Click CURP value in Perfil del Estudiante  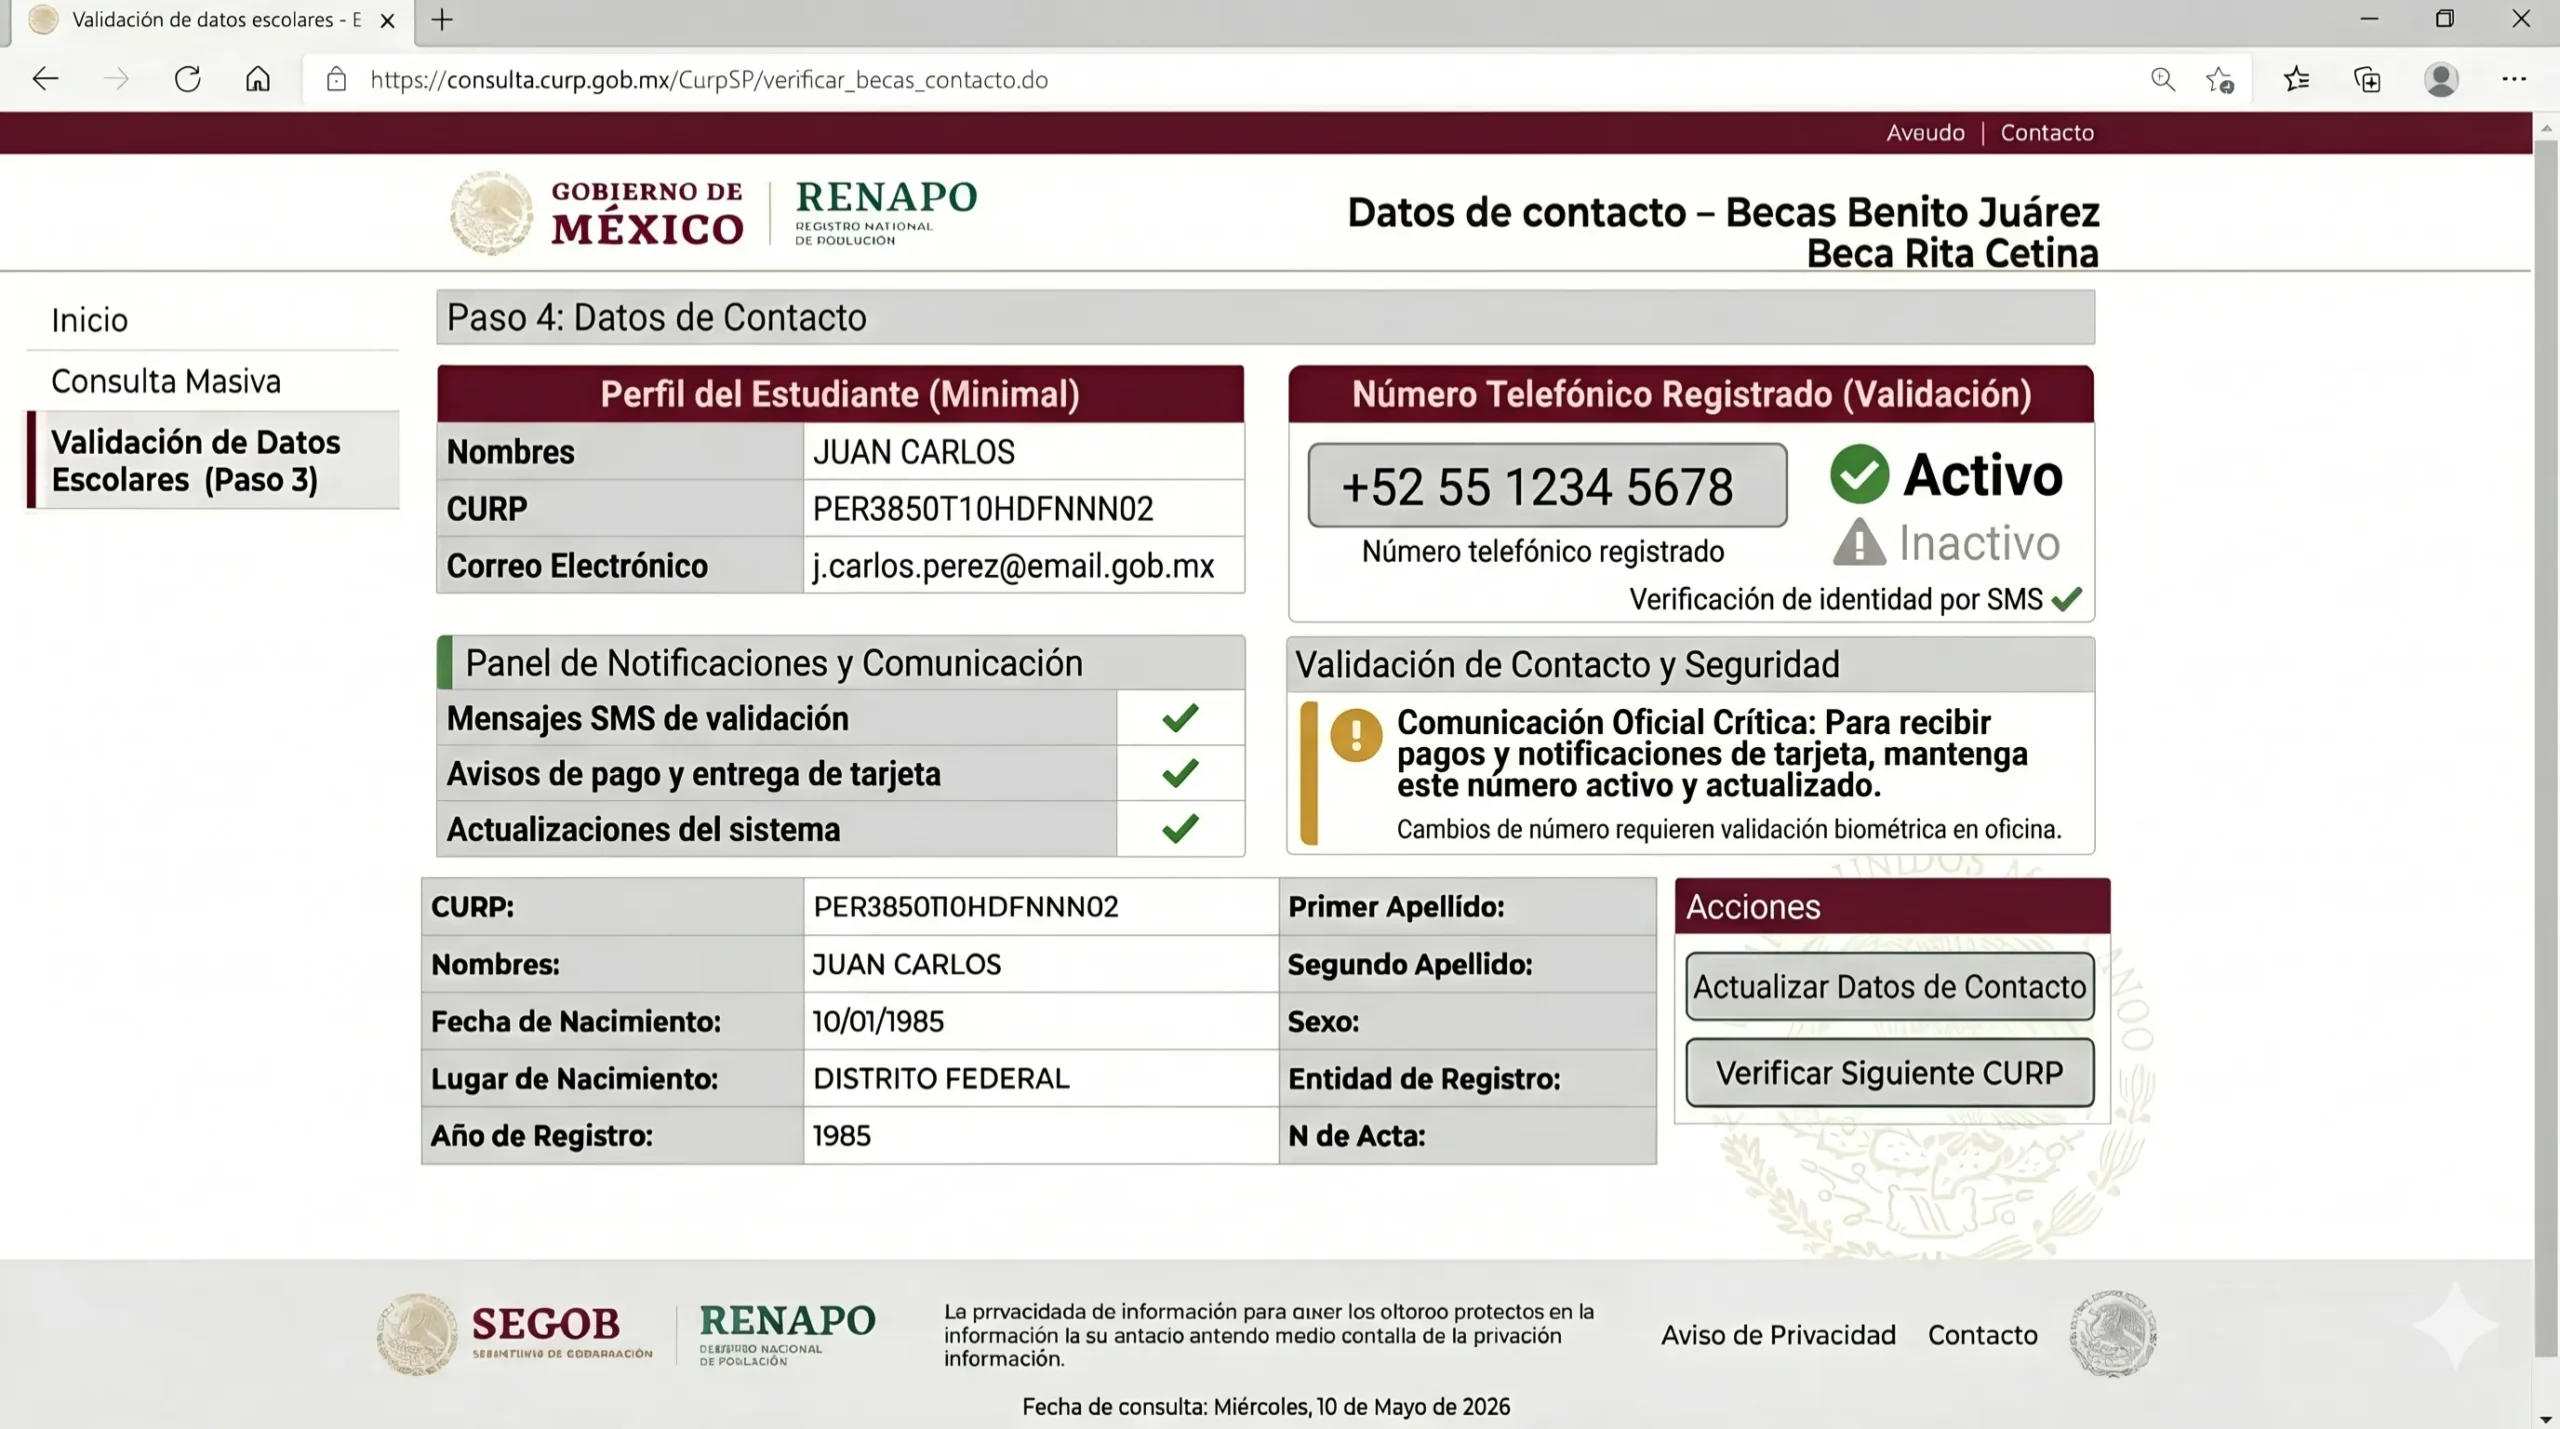(x=982, y=508)
